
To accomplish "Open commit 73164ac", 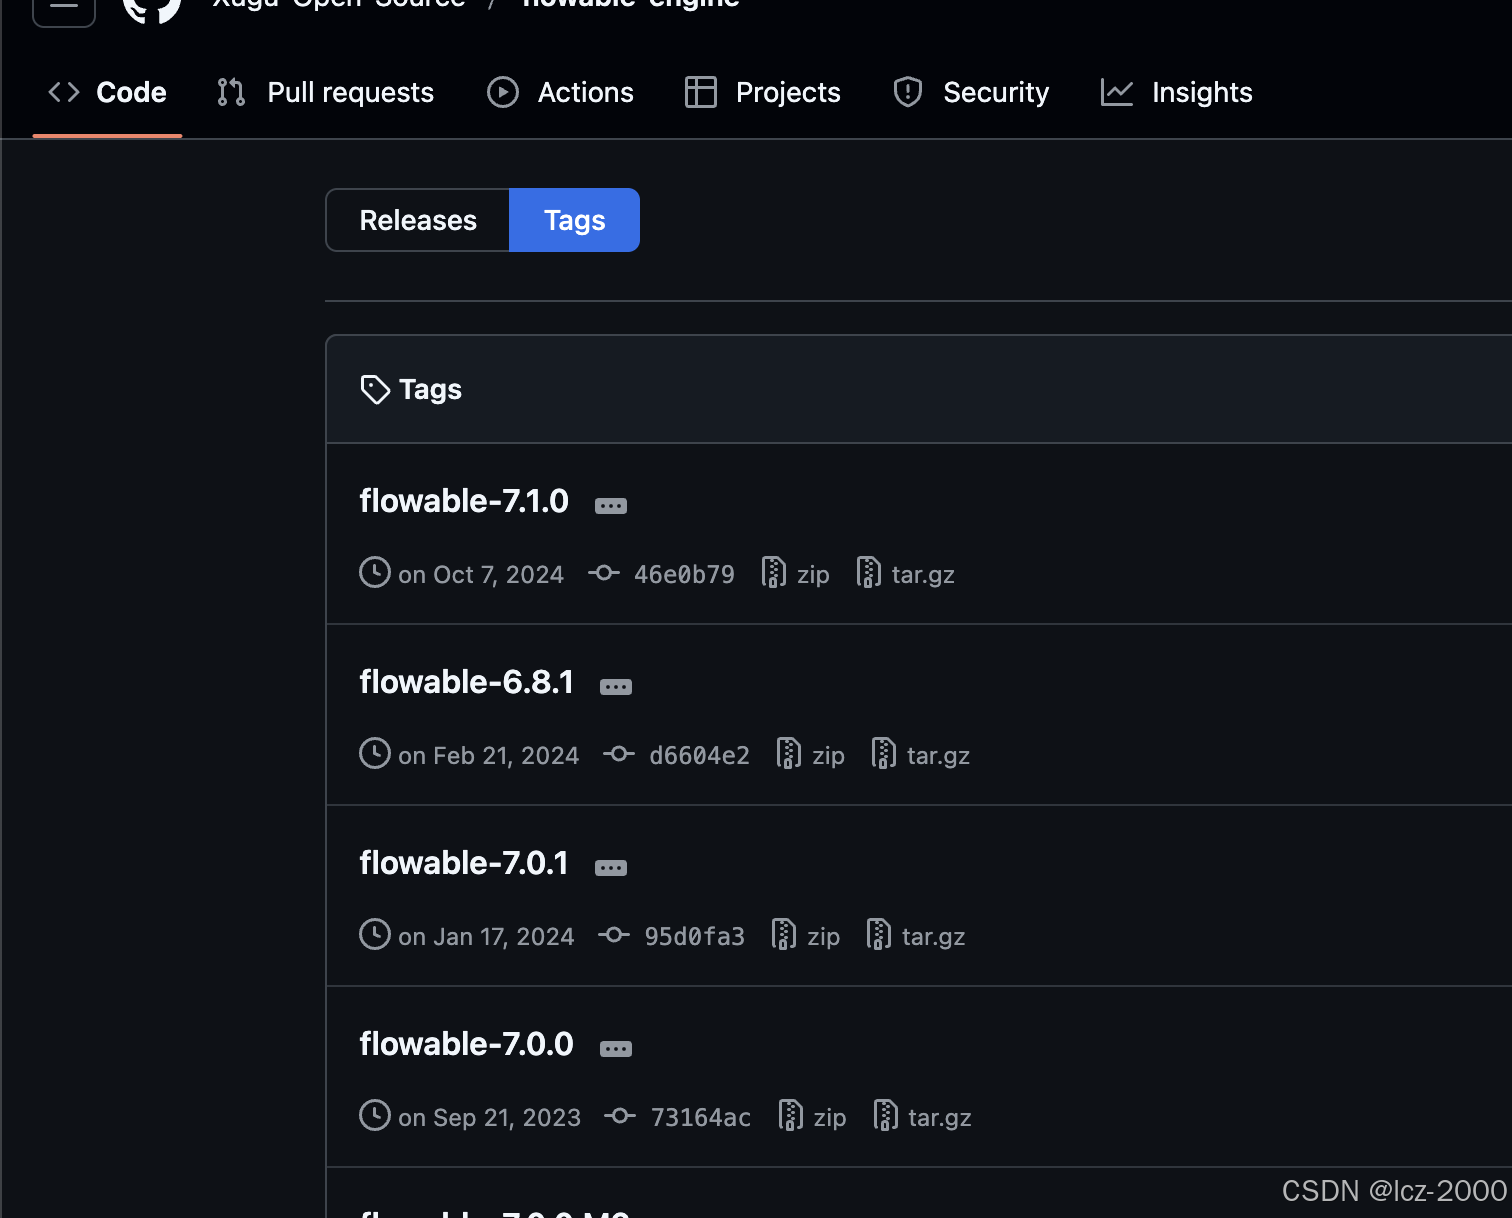I will [x=701, y=1118].
